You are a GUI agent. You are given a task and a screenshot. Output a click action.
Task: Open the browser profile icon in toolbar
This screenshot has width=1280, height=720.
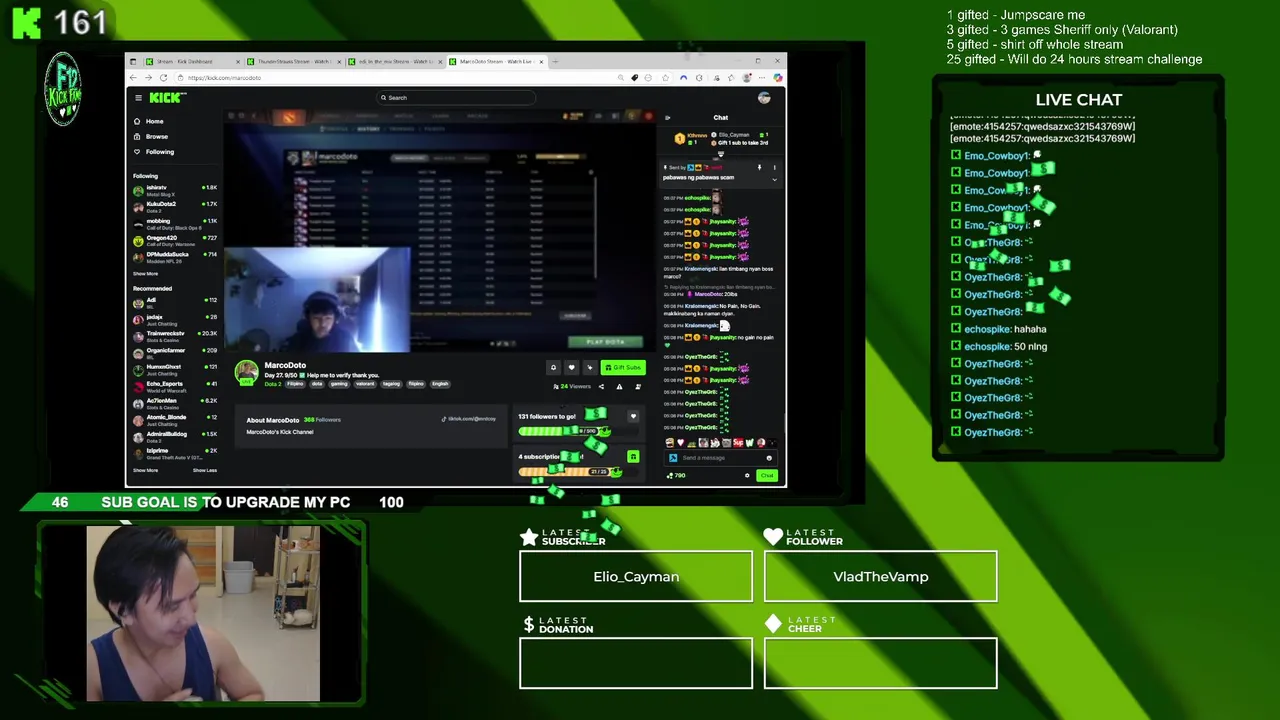click(x=746, y=77)
